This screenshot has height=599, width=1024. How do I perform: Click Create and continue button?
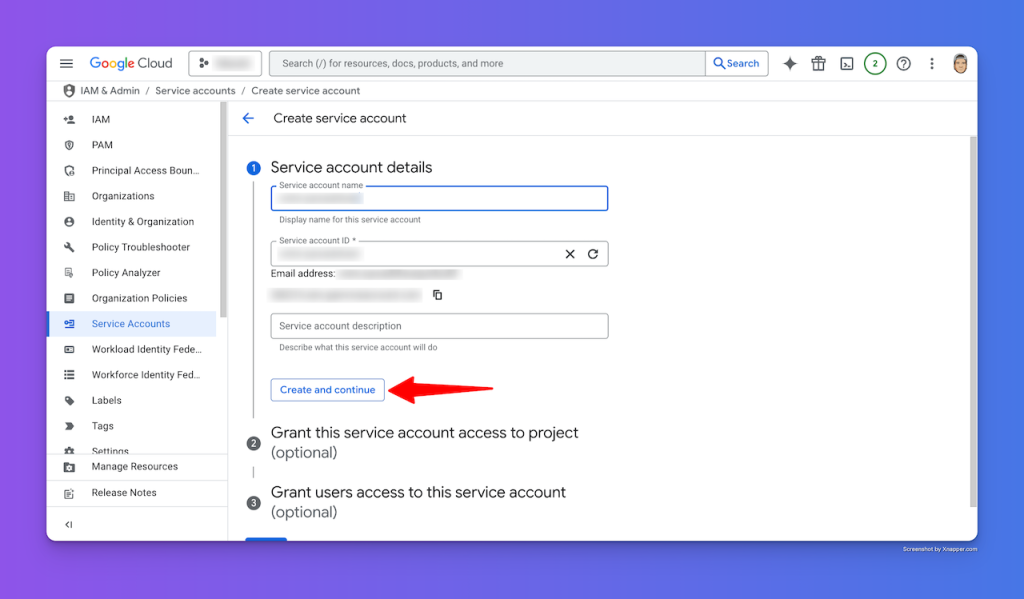pos(328,390)
